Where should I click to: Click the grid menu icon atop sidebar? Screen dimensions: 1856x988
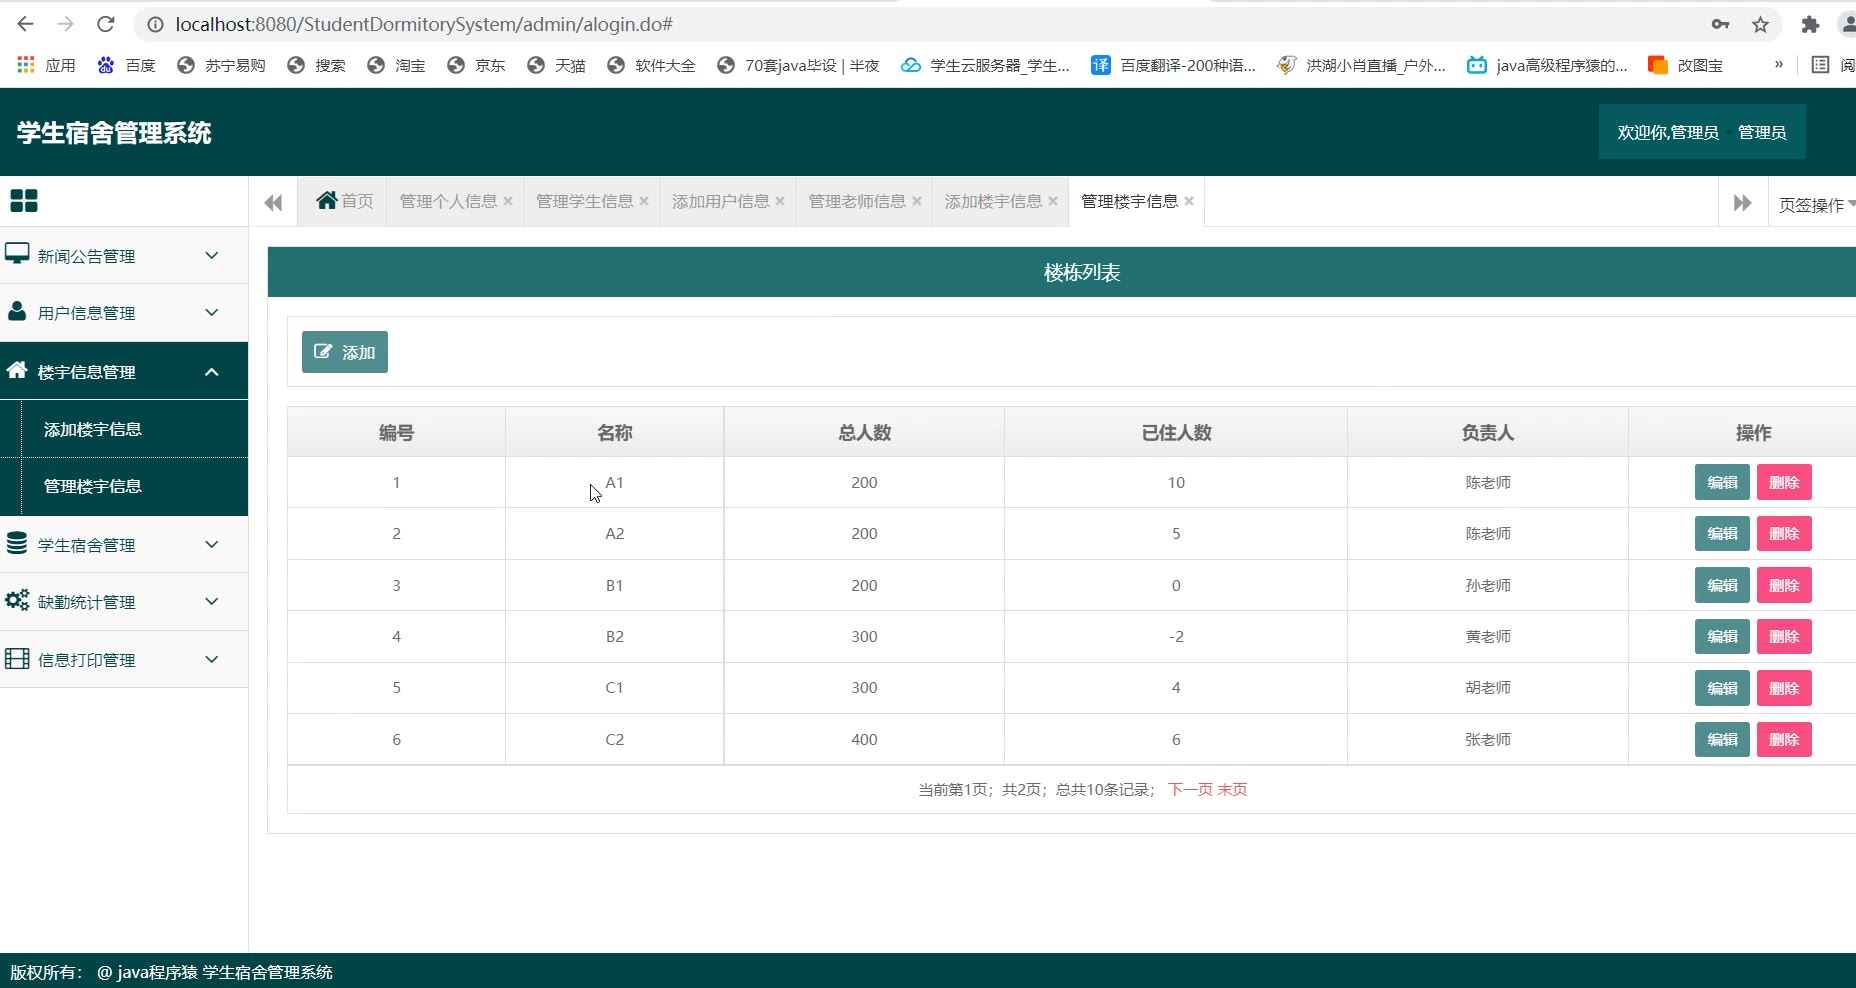click(x=24, y=201)
